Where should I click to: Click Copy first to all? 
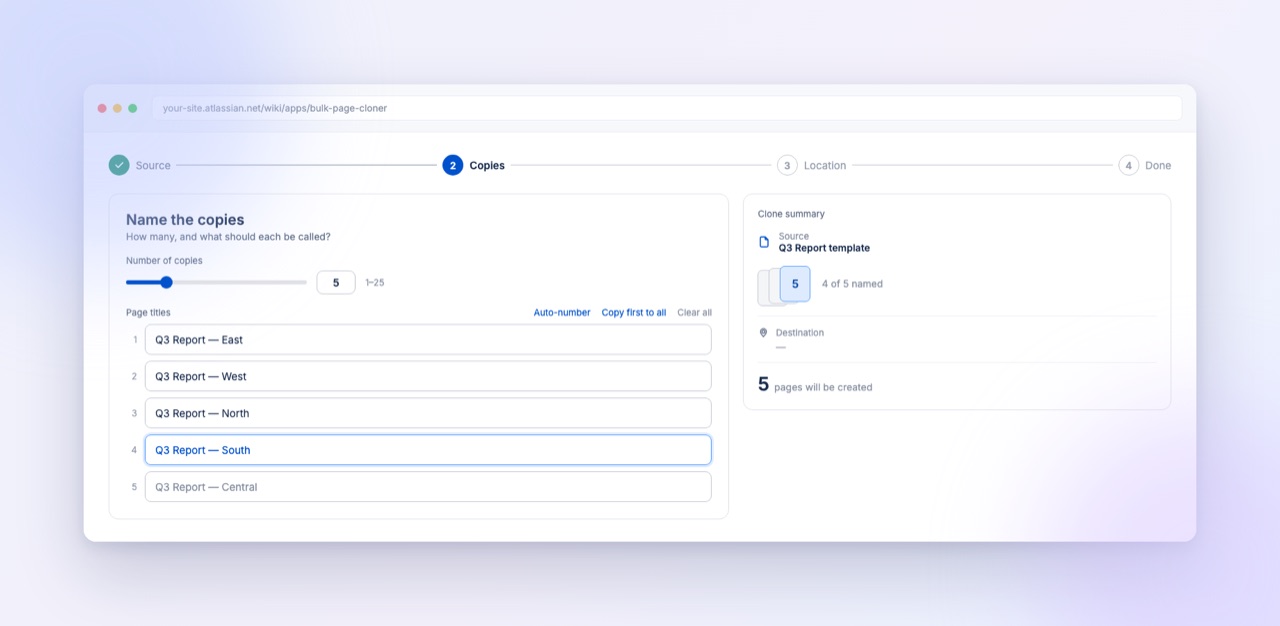coord(634,313)
